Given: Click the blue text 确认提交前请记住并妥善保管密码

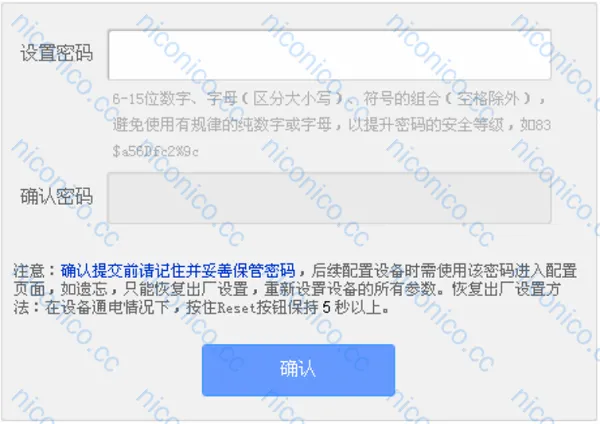Looking at the screenshot, I should coord(178,271).
